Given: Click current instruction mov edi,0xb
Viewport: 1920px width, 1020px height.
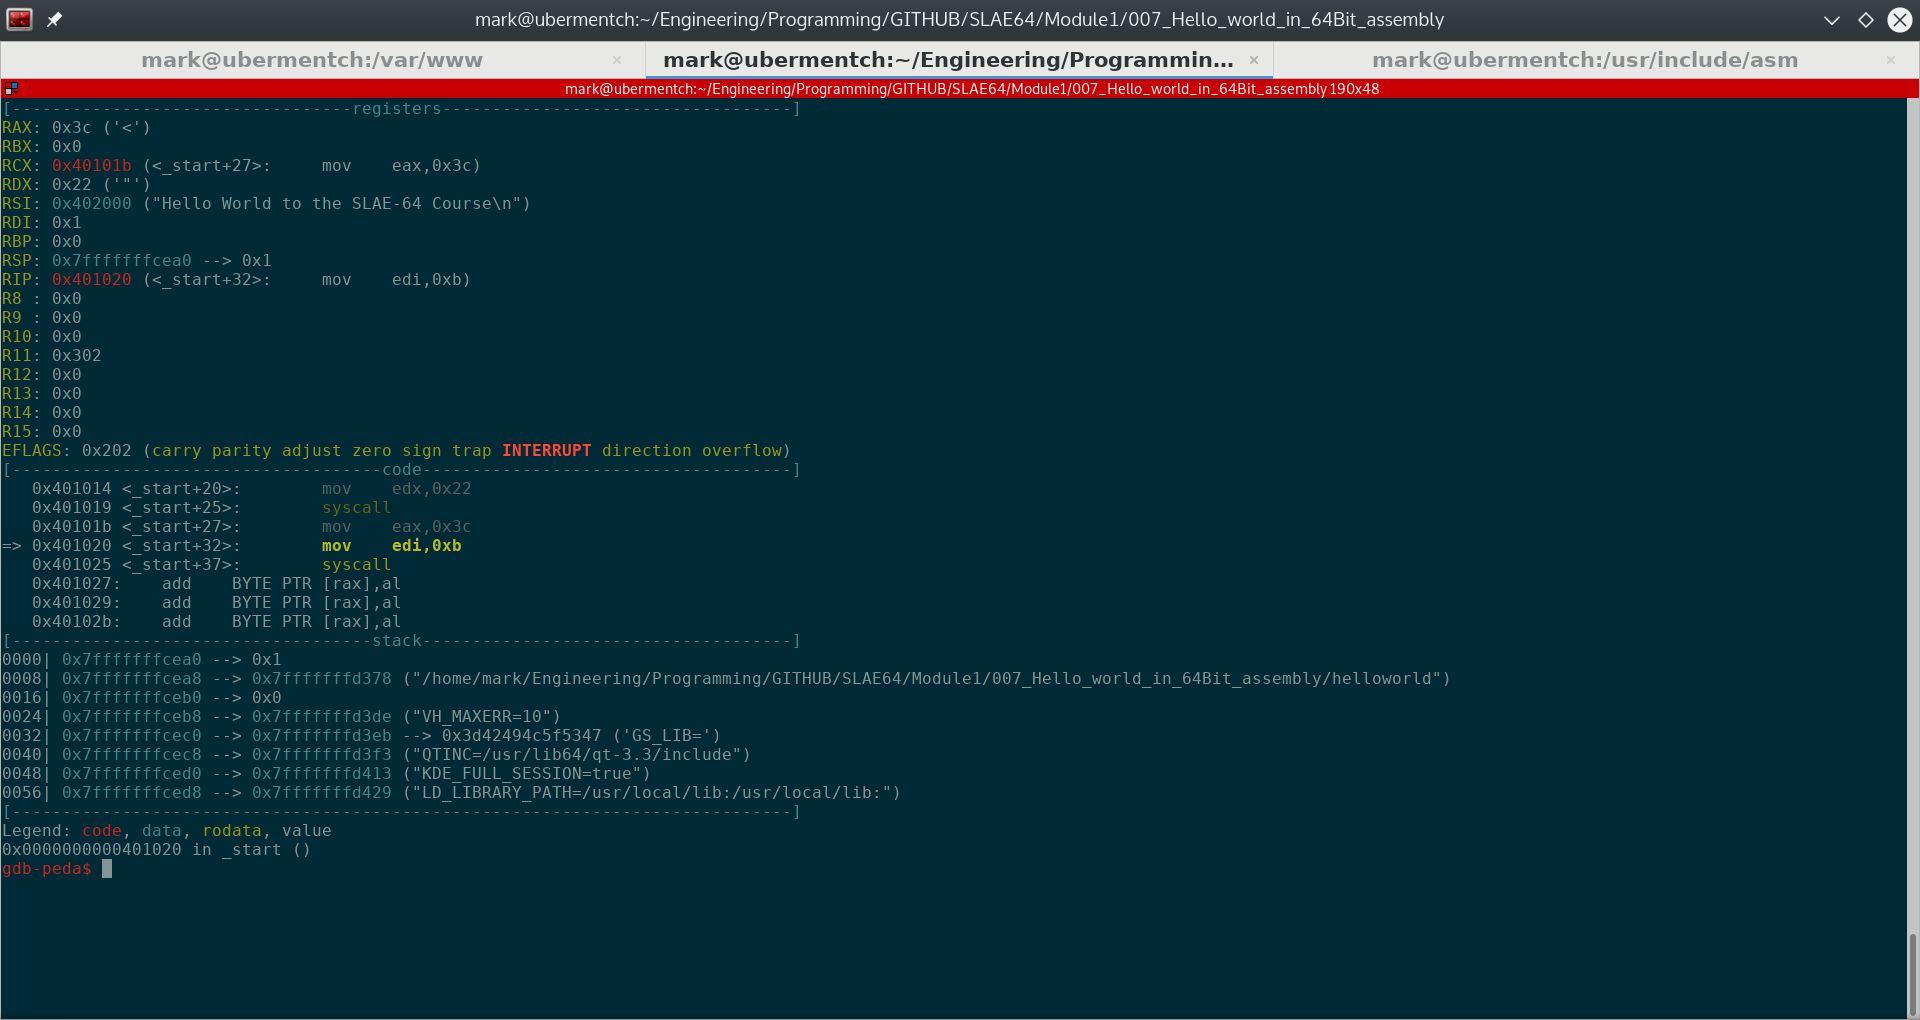Looking at the screenshot, I should click(x=392, y=546).
